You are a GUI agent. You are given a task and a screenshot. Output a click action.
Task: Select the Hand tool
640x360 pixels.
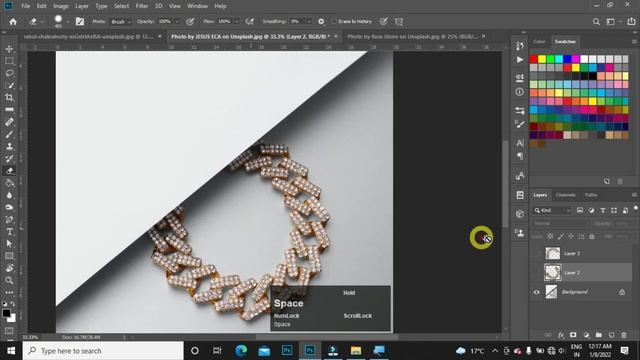point(9,268)
